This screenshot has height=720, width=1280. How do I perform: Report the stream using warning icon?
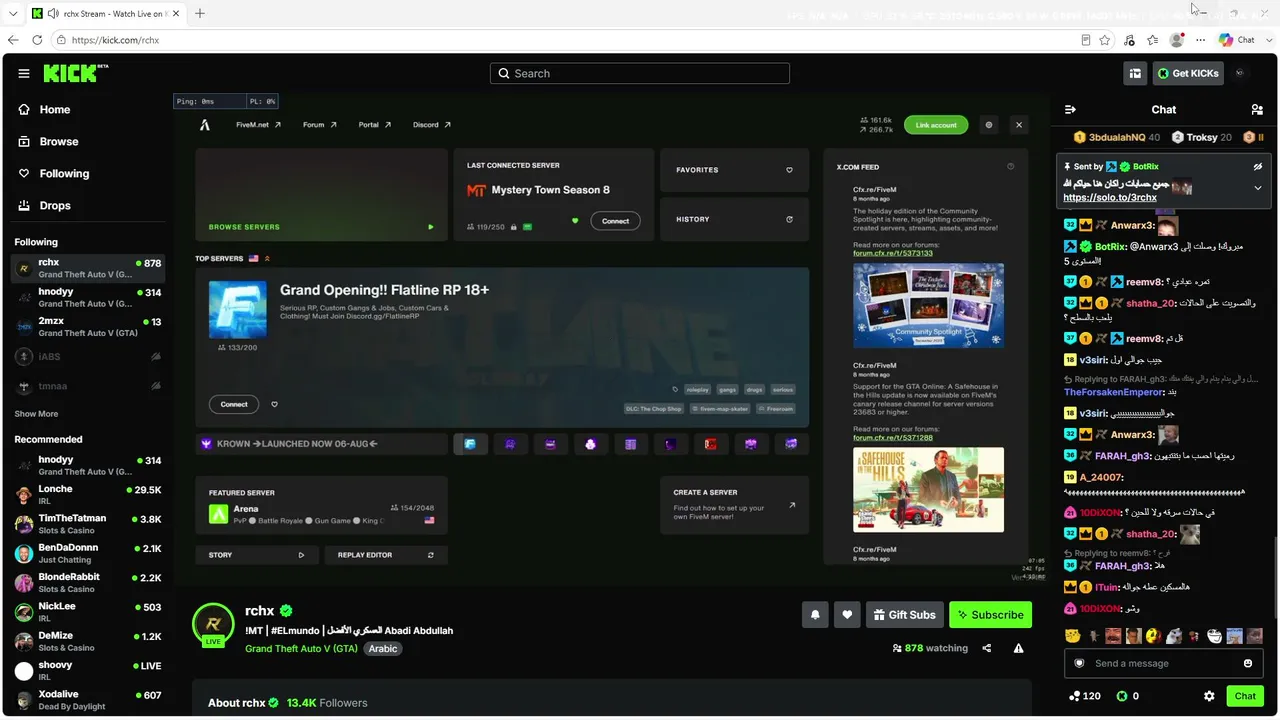(1018, 648)
